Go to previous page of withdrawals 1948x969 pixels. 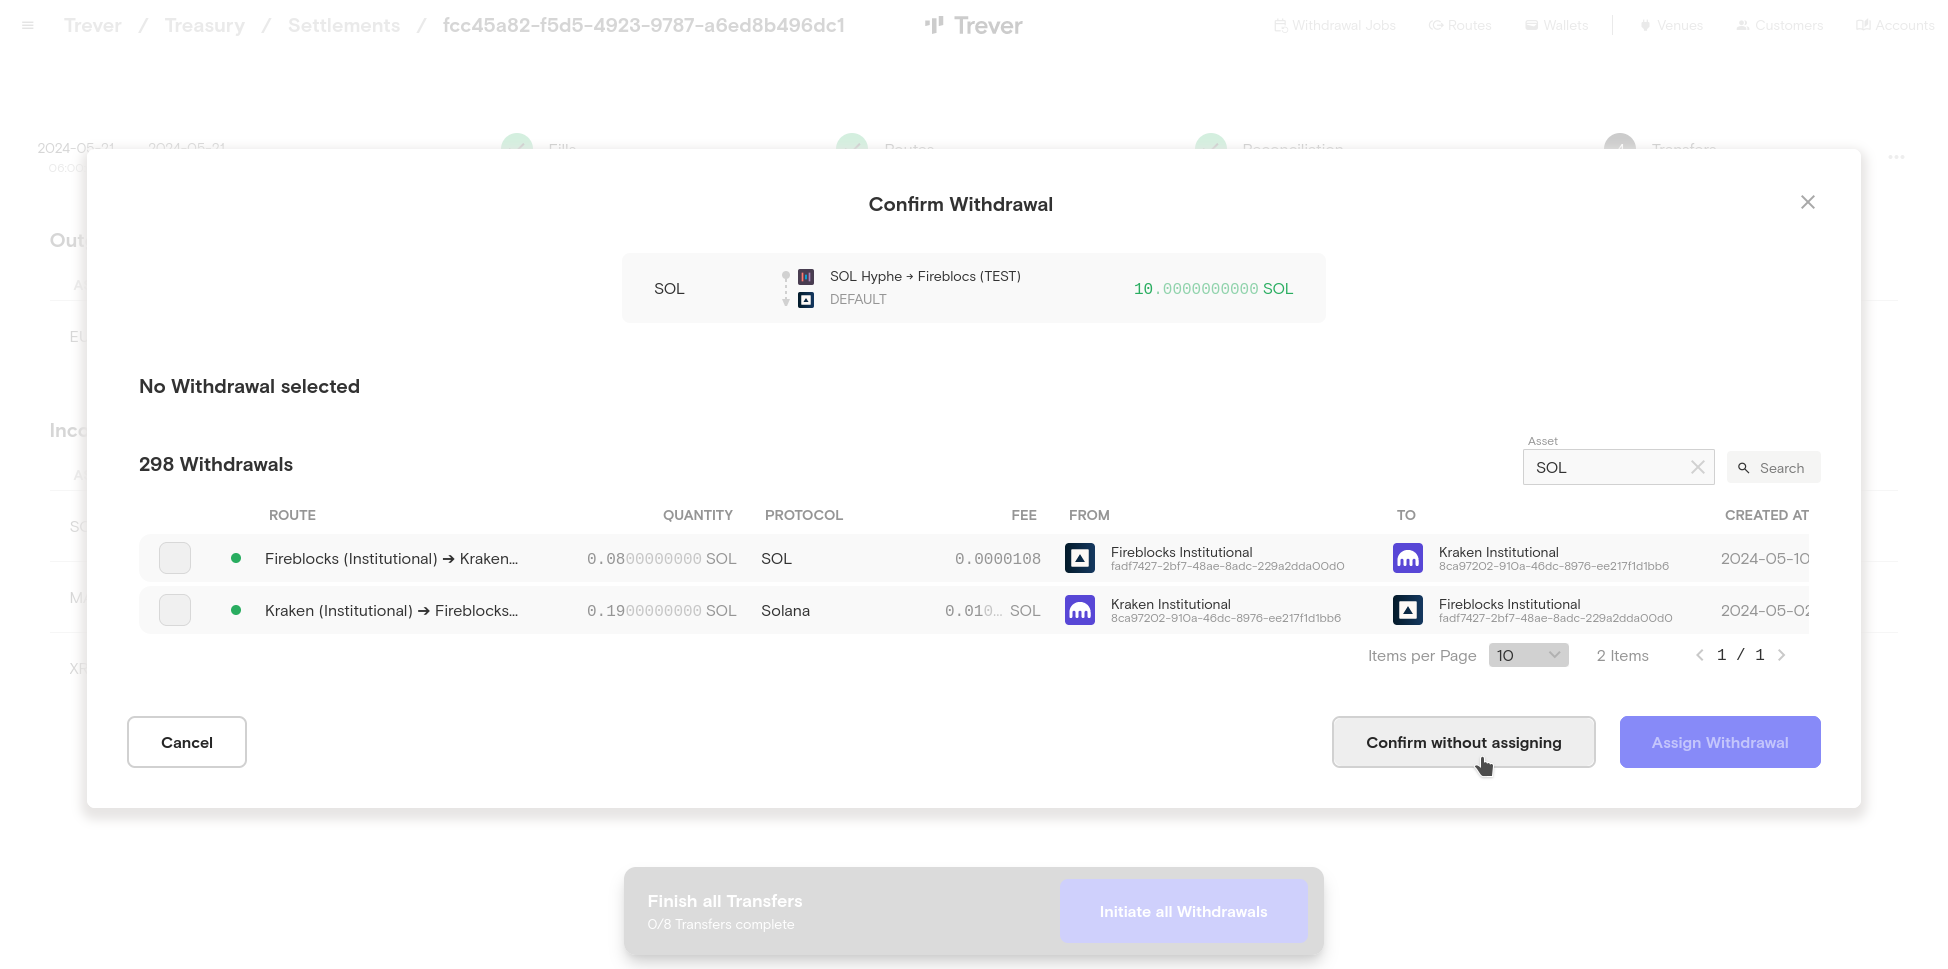pyautogui.click(x=1699, y=655)
